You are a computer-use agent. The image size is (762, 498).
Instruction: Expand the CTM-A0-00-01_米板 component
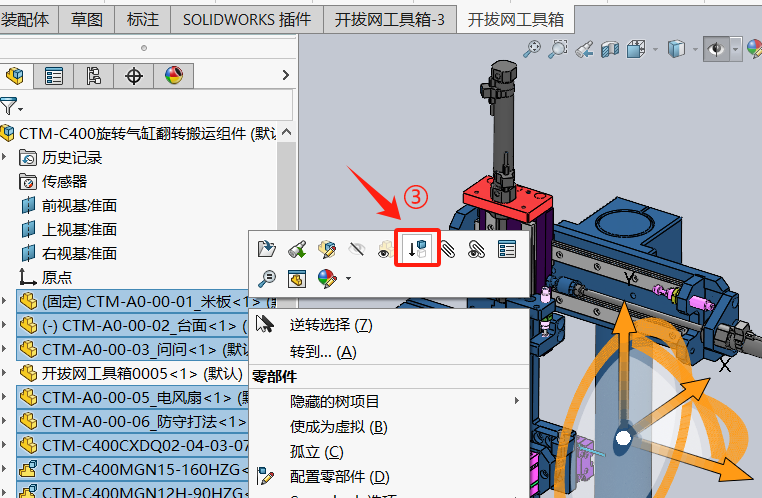coord(4,301)
